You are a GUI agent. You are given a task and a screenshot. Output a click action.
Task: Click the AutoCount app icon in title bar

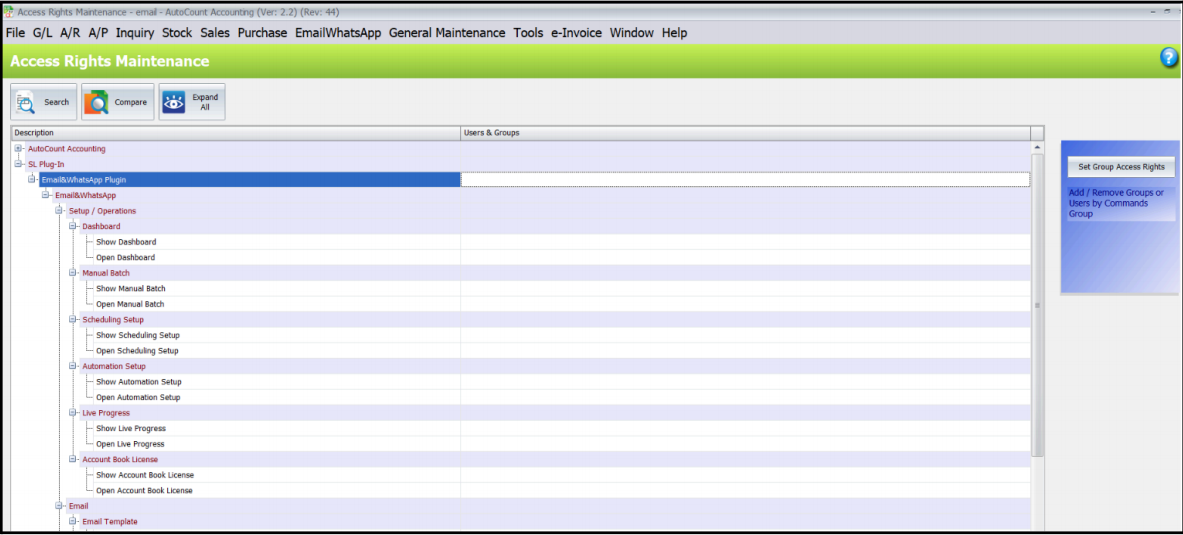pyautogui.click(x=9, y=11)
